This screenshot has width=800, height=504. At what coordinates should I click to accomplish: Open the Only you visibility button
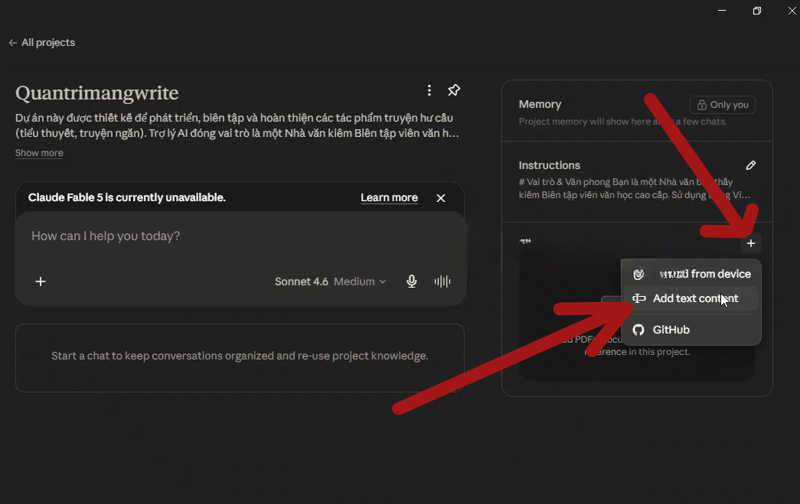(x=722, y=105)
